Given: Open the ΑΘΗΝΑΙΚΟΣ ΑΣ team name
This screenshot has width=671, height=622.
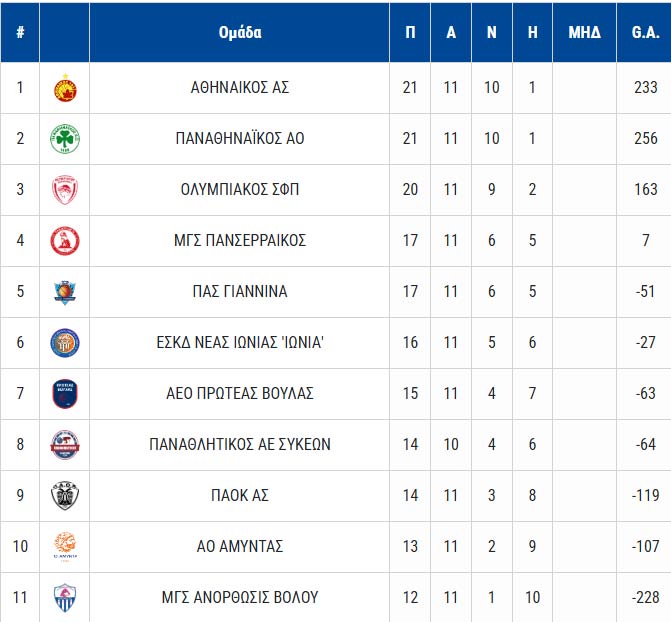Looking at the screenshot, I should tap(240, 88).
